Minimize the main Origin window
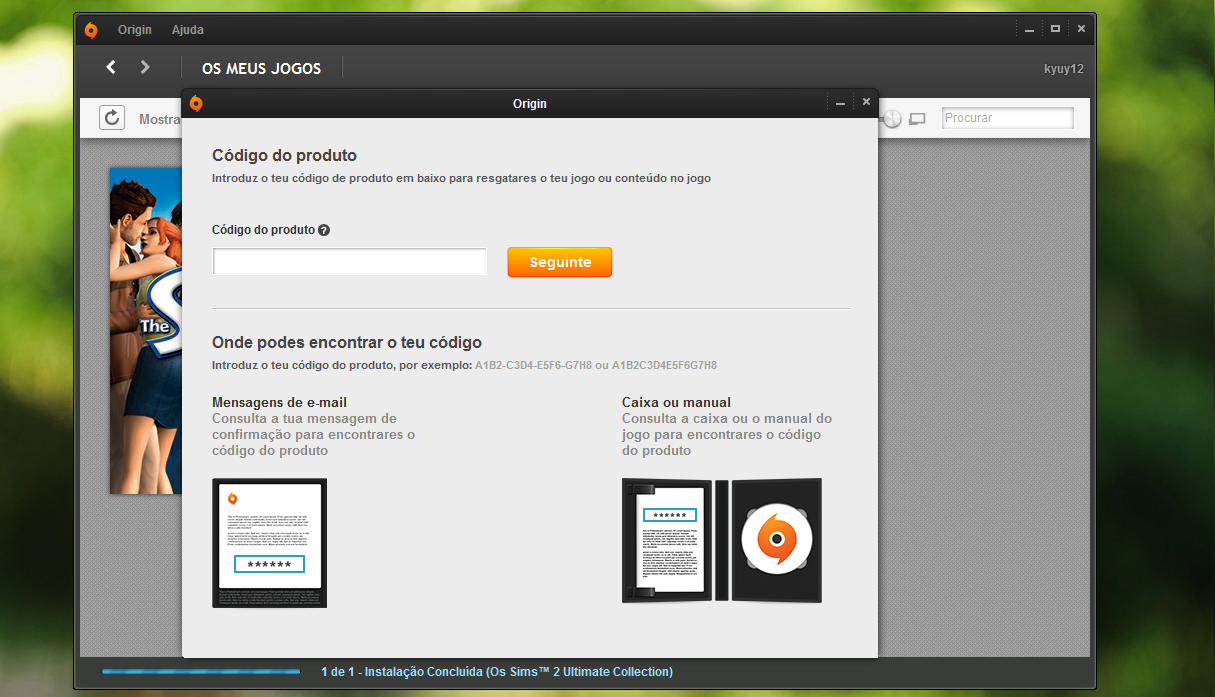The height and width of the screenshot is (697, 1215). click(1031, 30)
